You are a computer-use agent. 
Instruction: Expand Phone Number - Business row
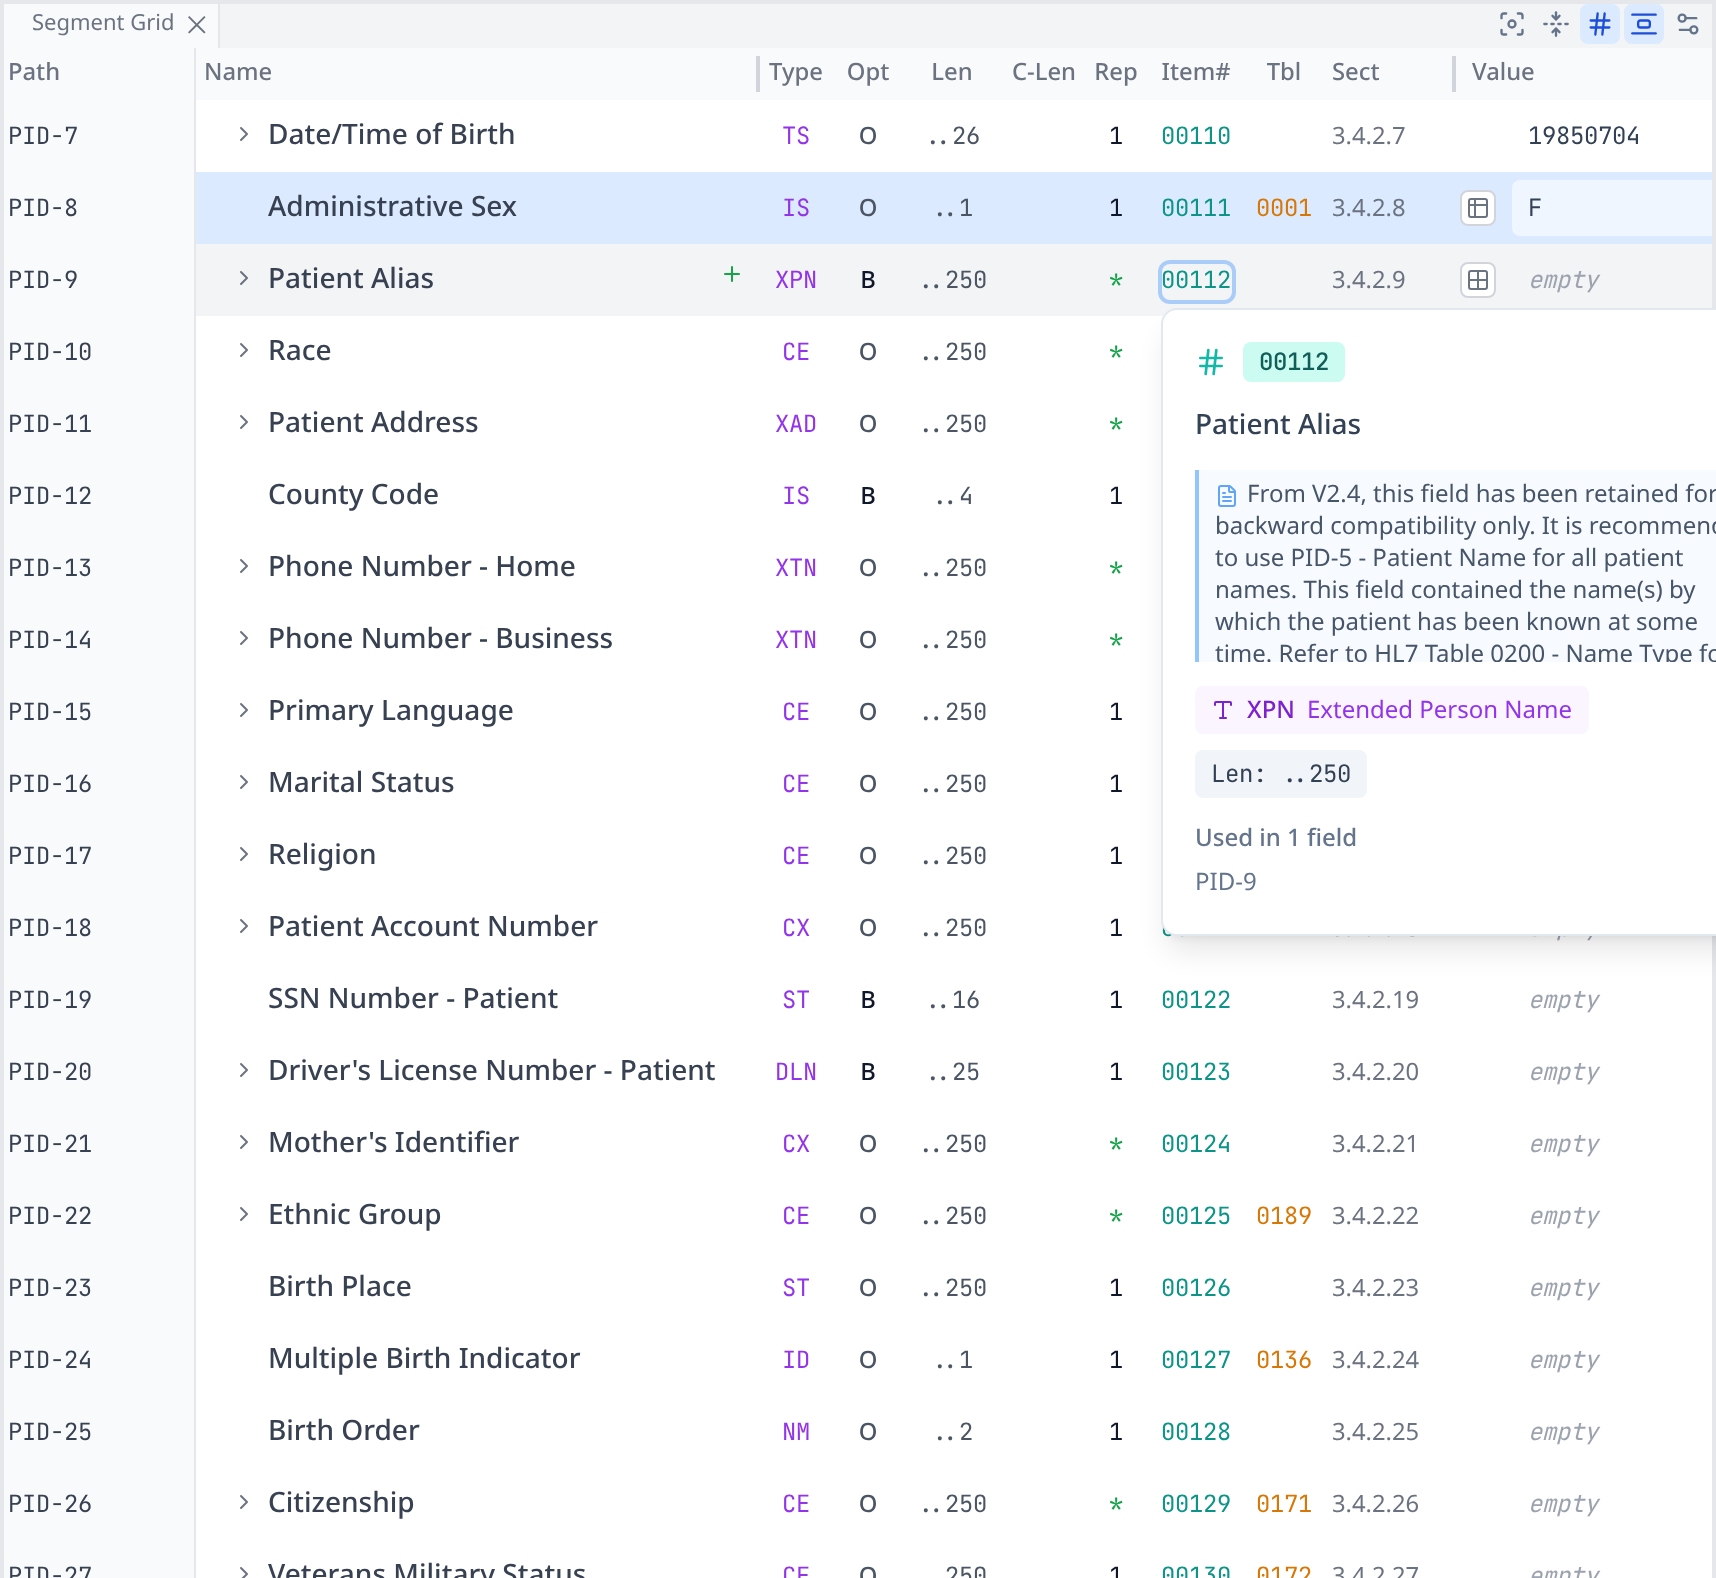point(243,638)
